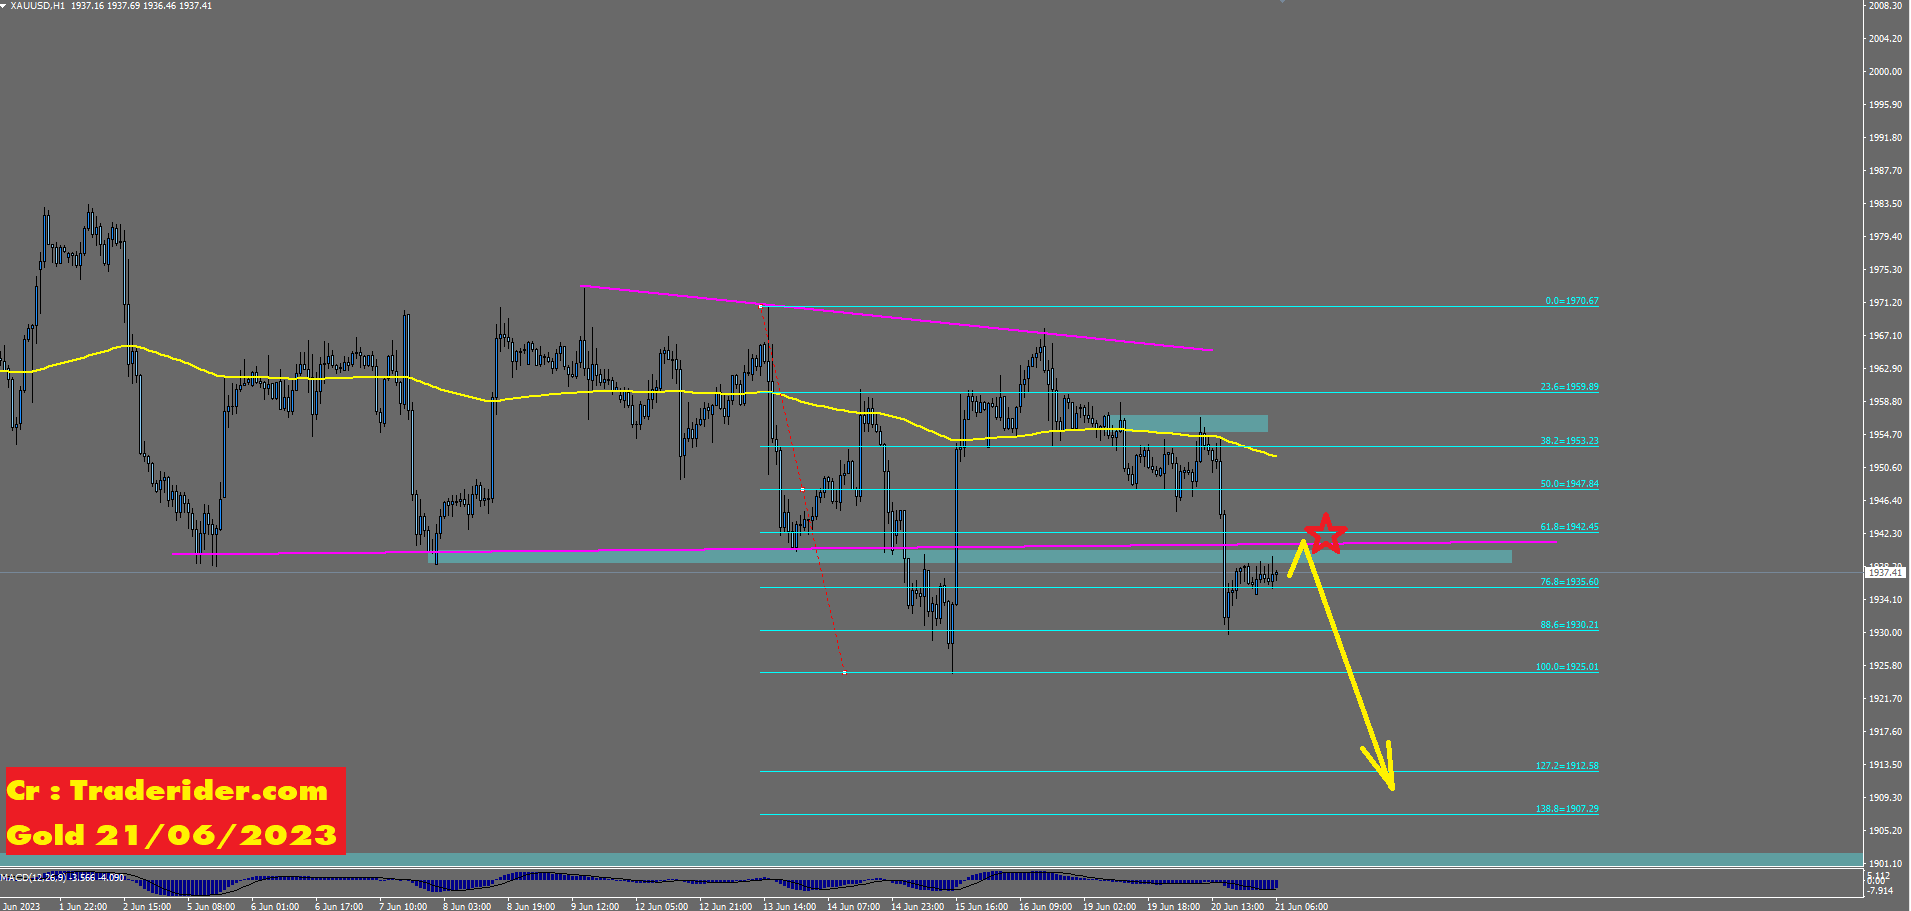Click the Gold 21/06/2023 caption
The width and height of the screenshot is (1911, 911).
click(172, 835)
